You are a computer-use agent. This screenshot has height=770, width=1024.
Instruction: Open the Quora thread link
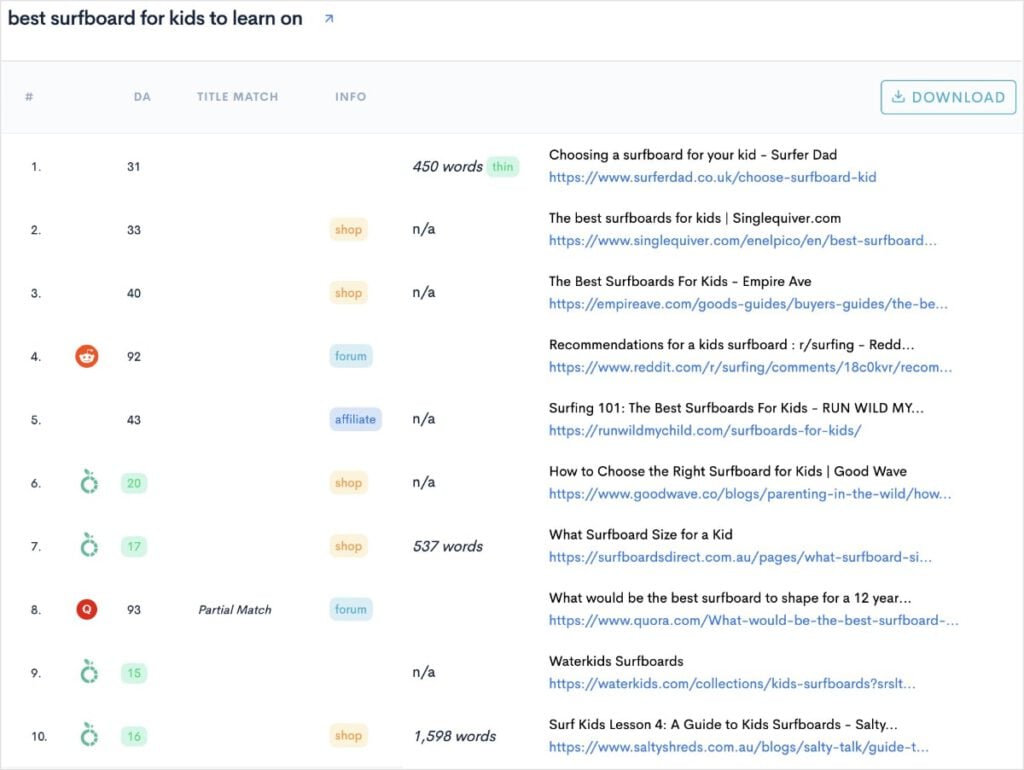pyautogui.click(x=753, y=620)
